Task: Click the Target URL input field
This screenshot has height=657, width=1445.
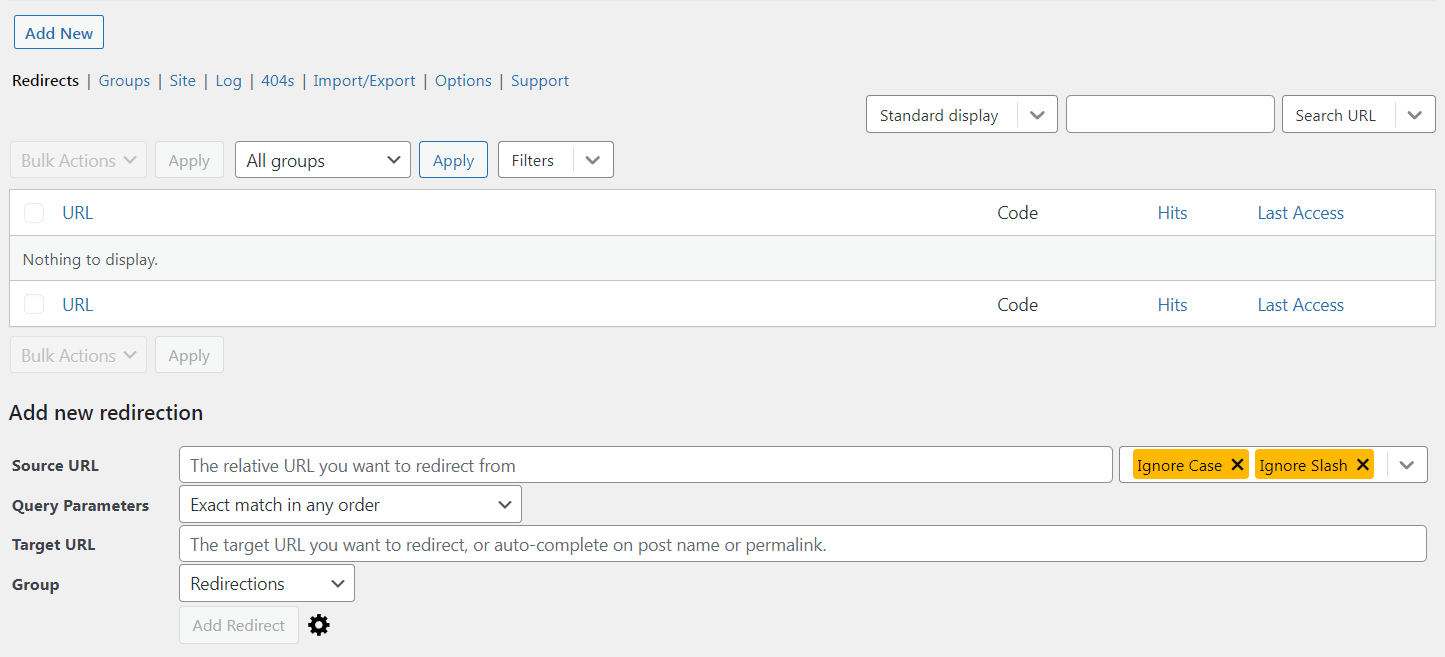Action: 700,543
